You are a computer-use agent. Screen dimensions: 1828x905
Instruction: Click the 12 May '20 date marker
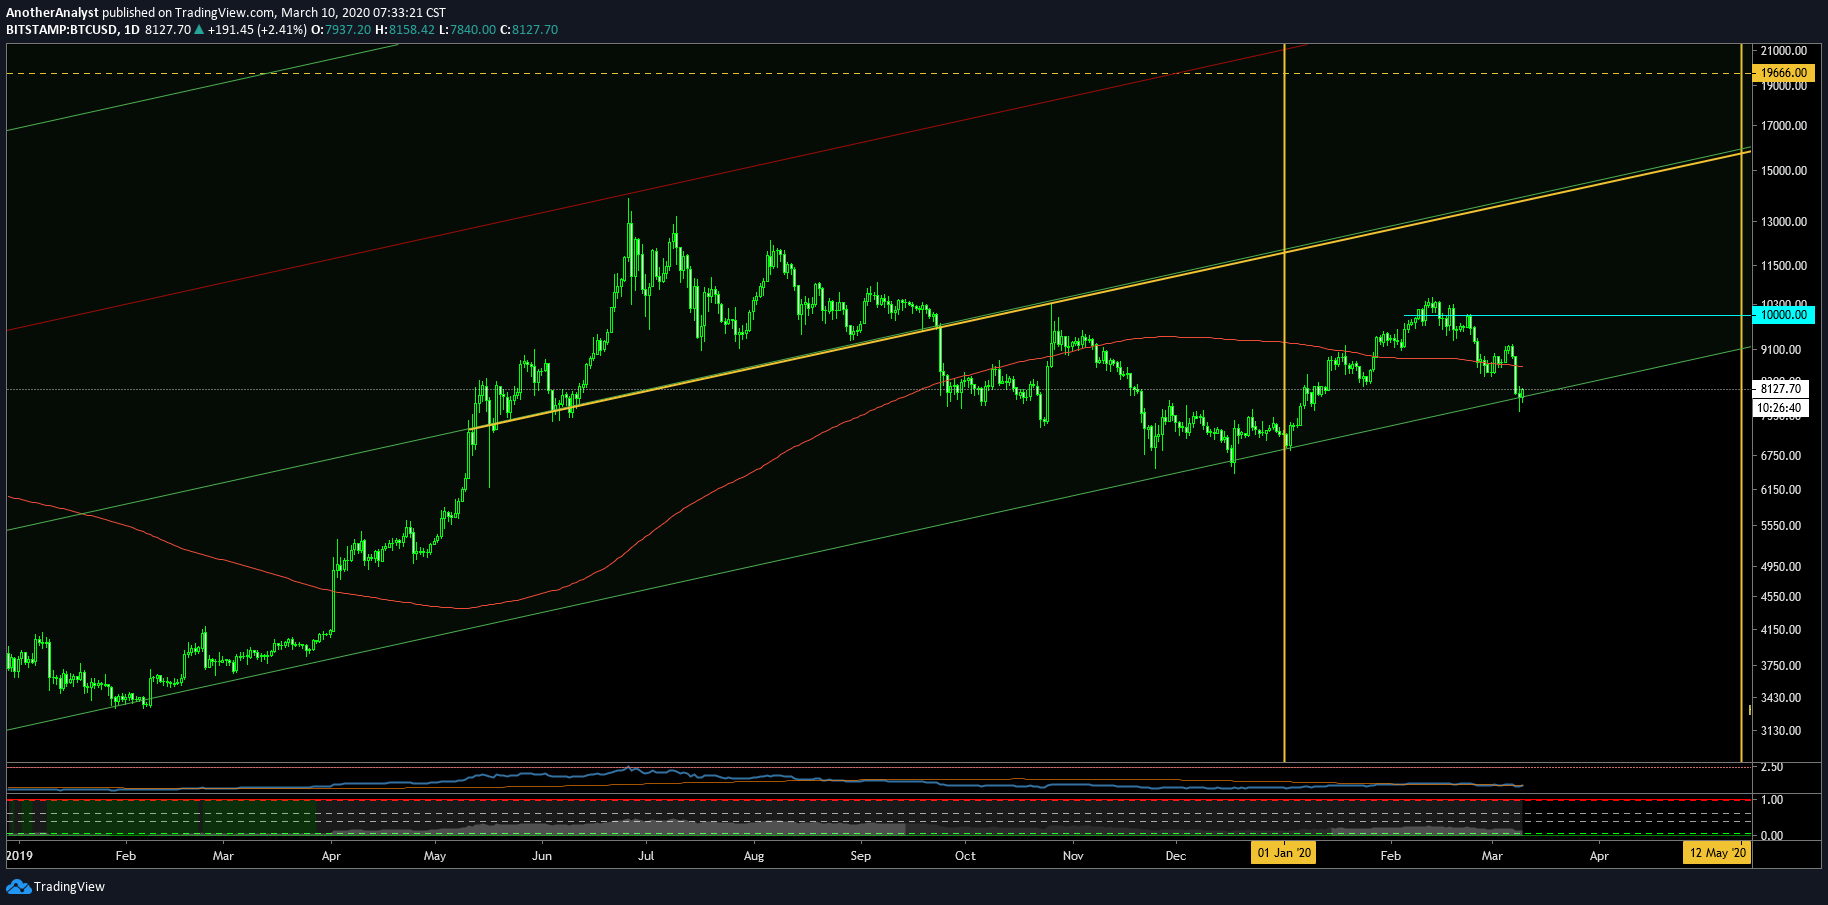coord(1718,853)
